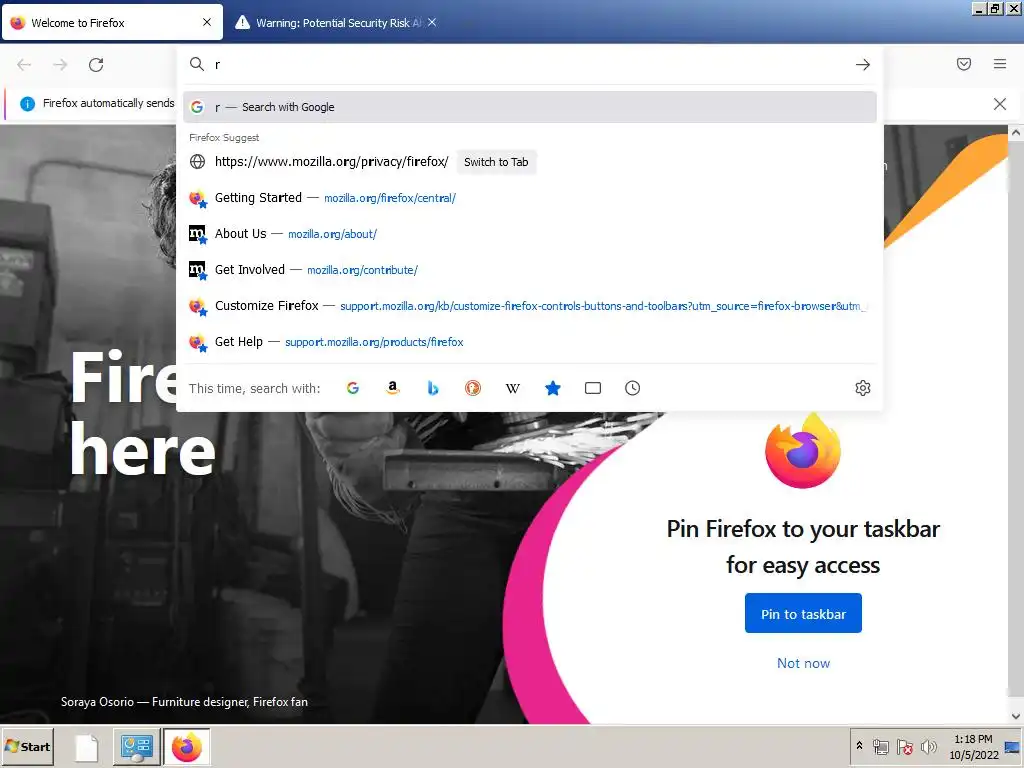The width and height of the screenshot is (1024, 768).
Task: Choose the About Us bookmark suggestion
Action: point(530,234)
